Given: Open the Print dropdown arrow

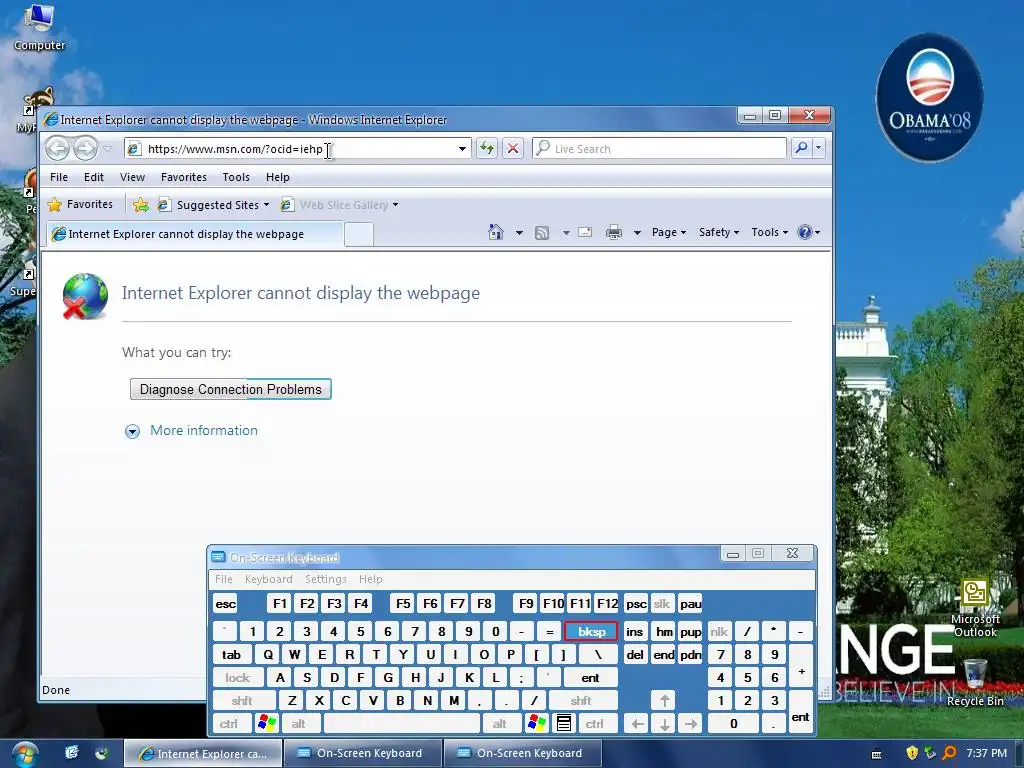Looking at the screenshot, I should point(637,232).
